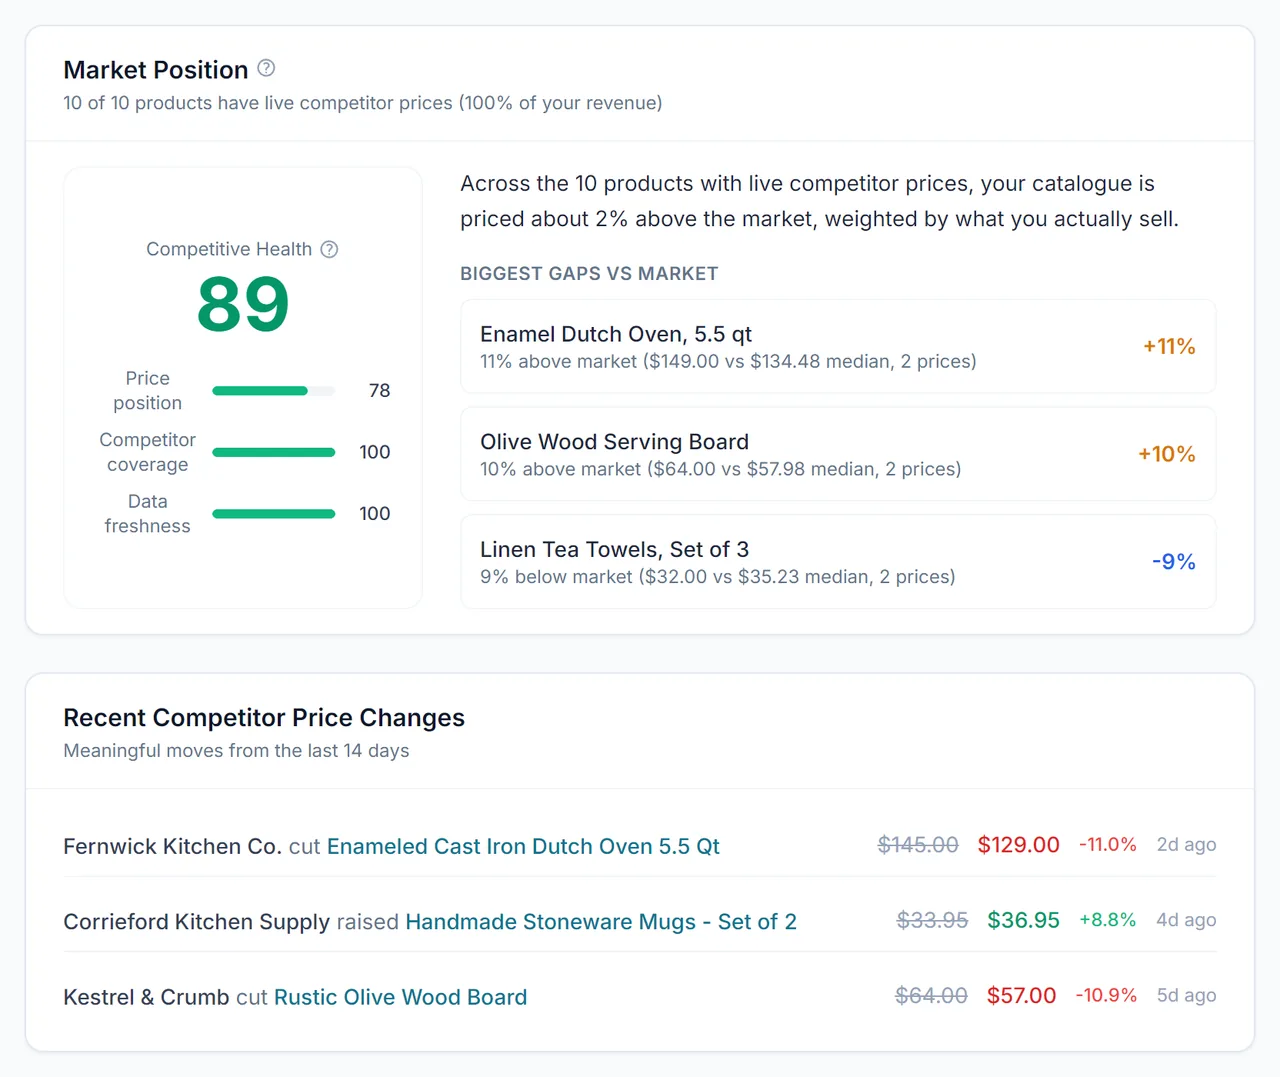Click the 2d ago timestamp

click(1187, 845)
